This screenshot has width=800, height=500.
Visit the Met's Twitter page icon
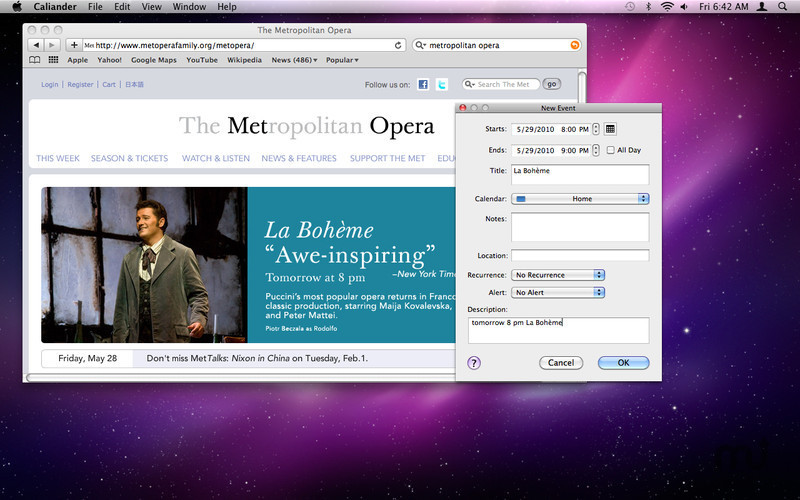(442, 84)
